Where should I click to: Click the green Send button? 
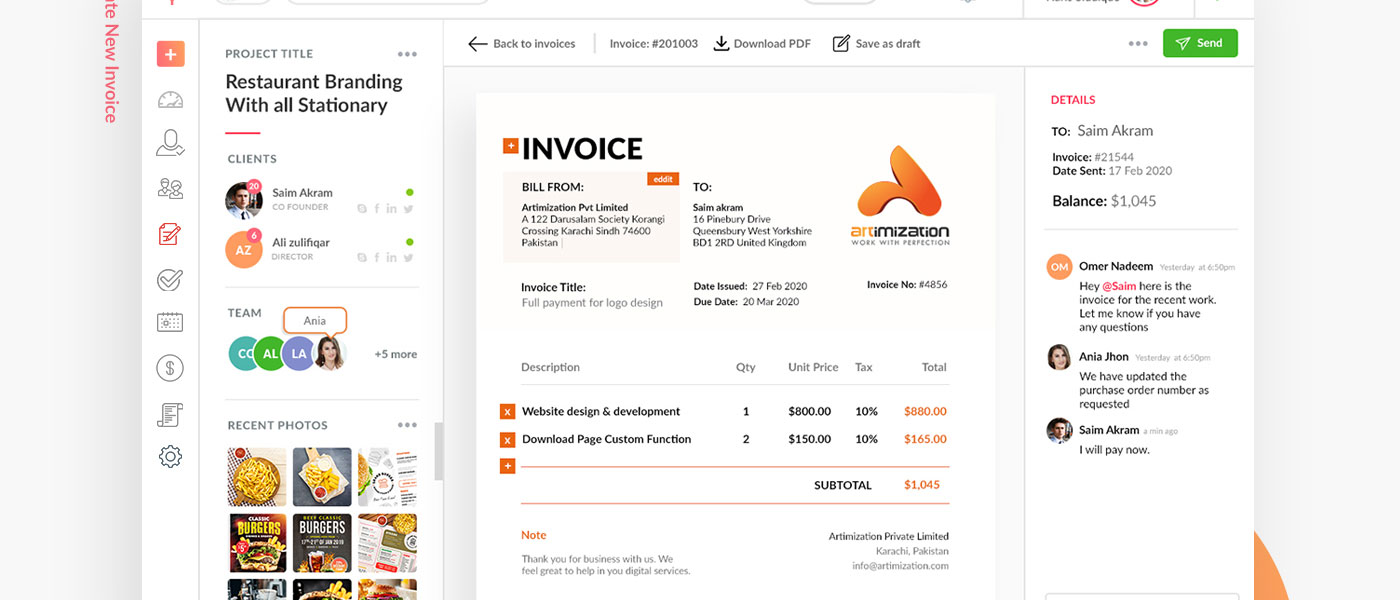[1199, 43]
